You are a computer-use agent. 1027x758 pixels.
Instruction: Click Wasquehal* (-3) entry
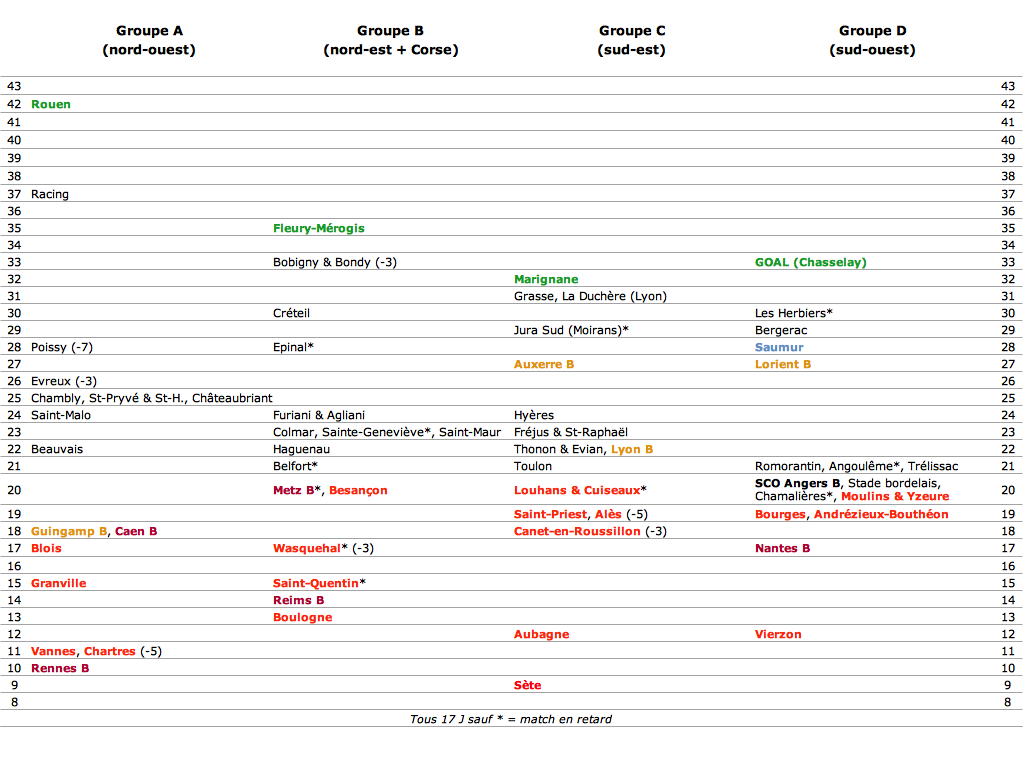click(323, 548)
